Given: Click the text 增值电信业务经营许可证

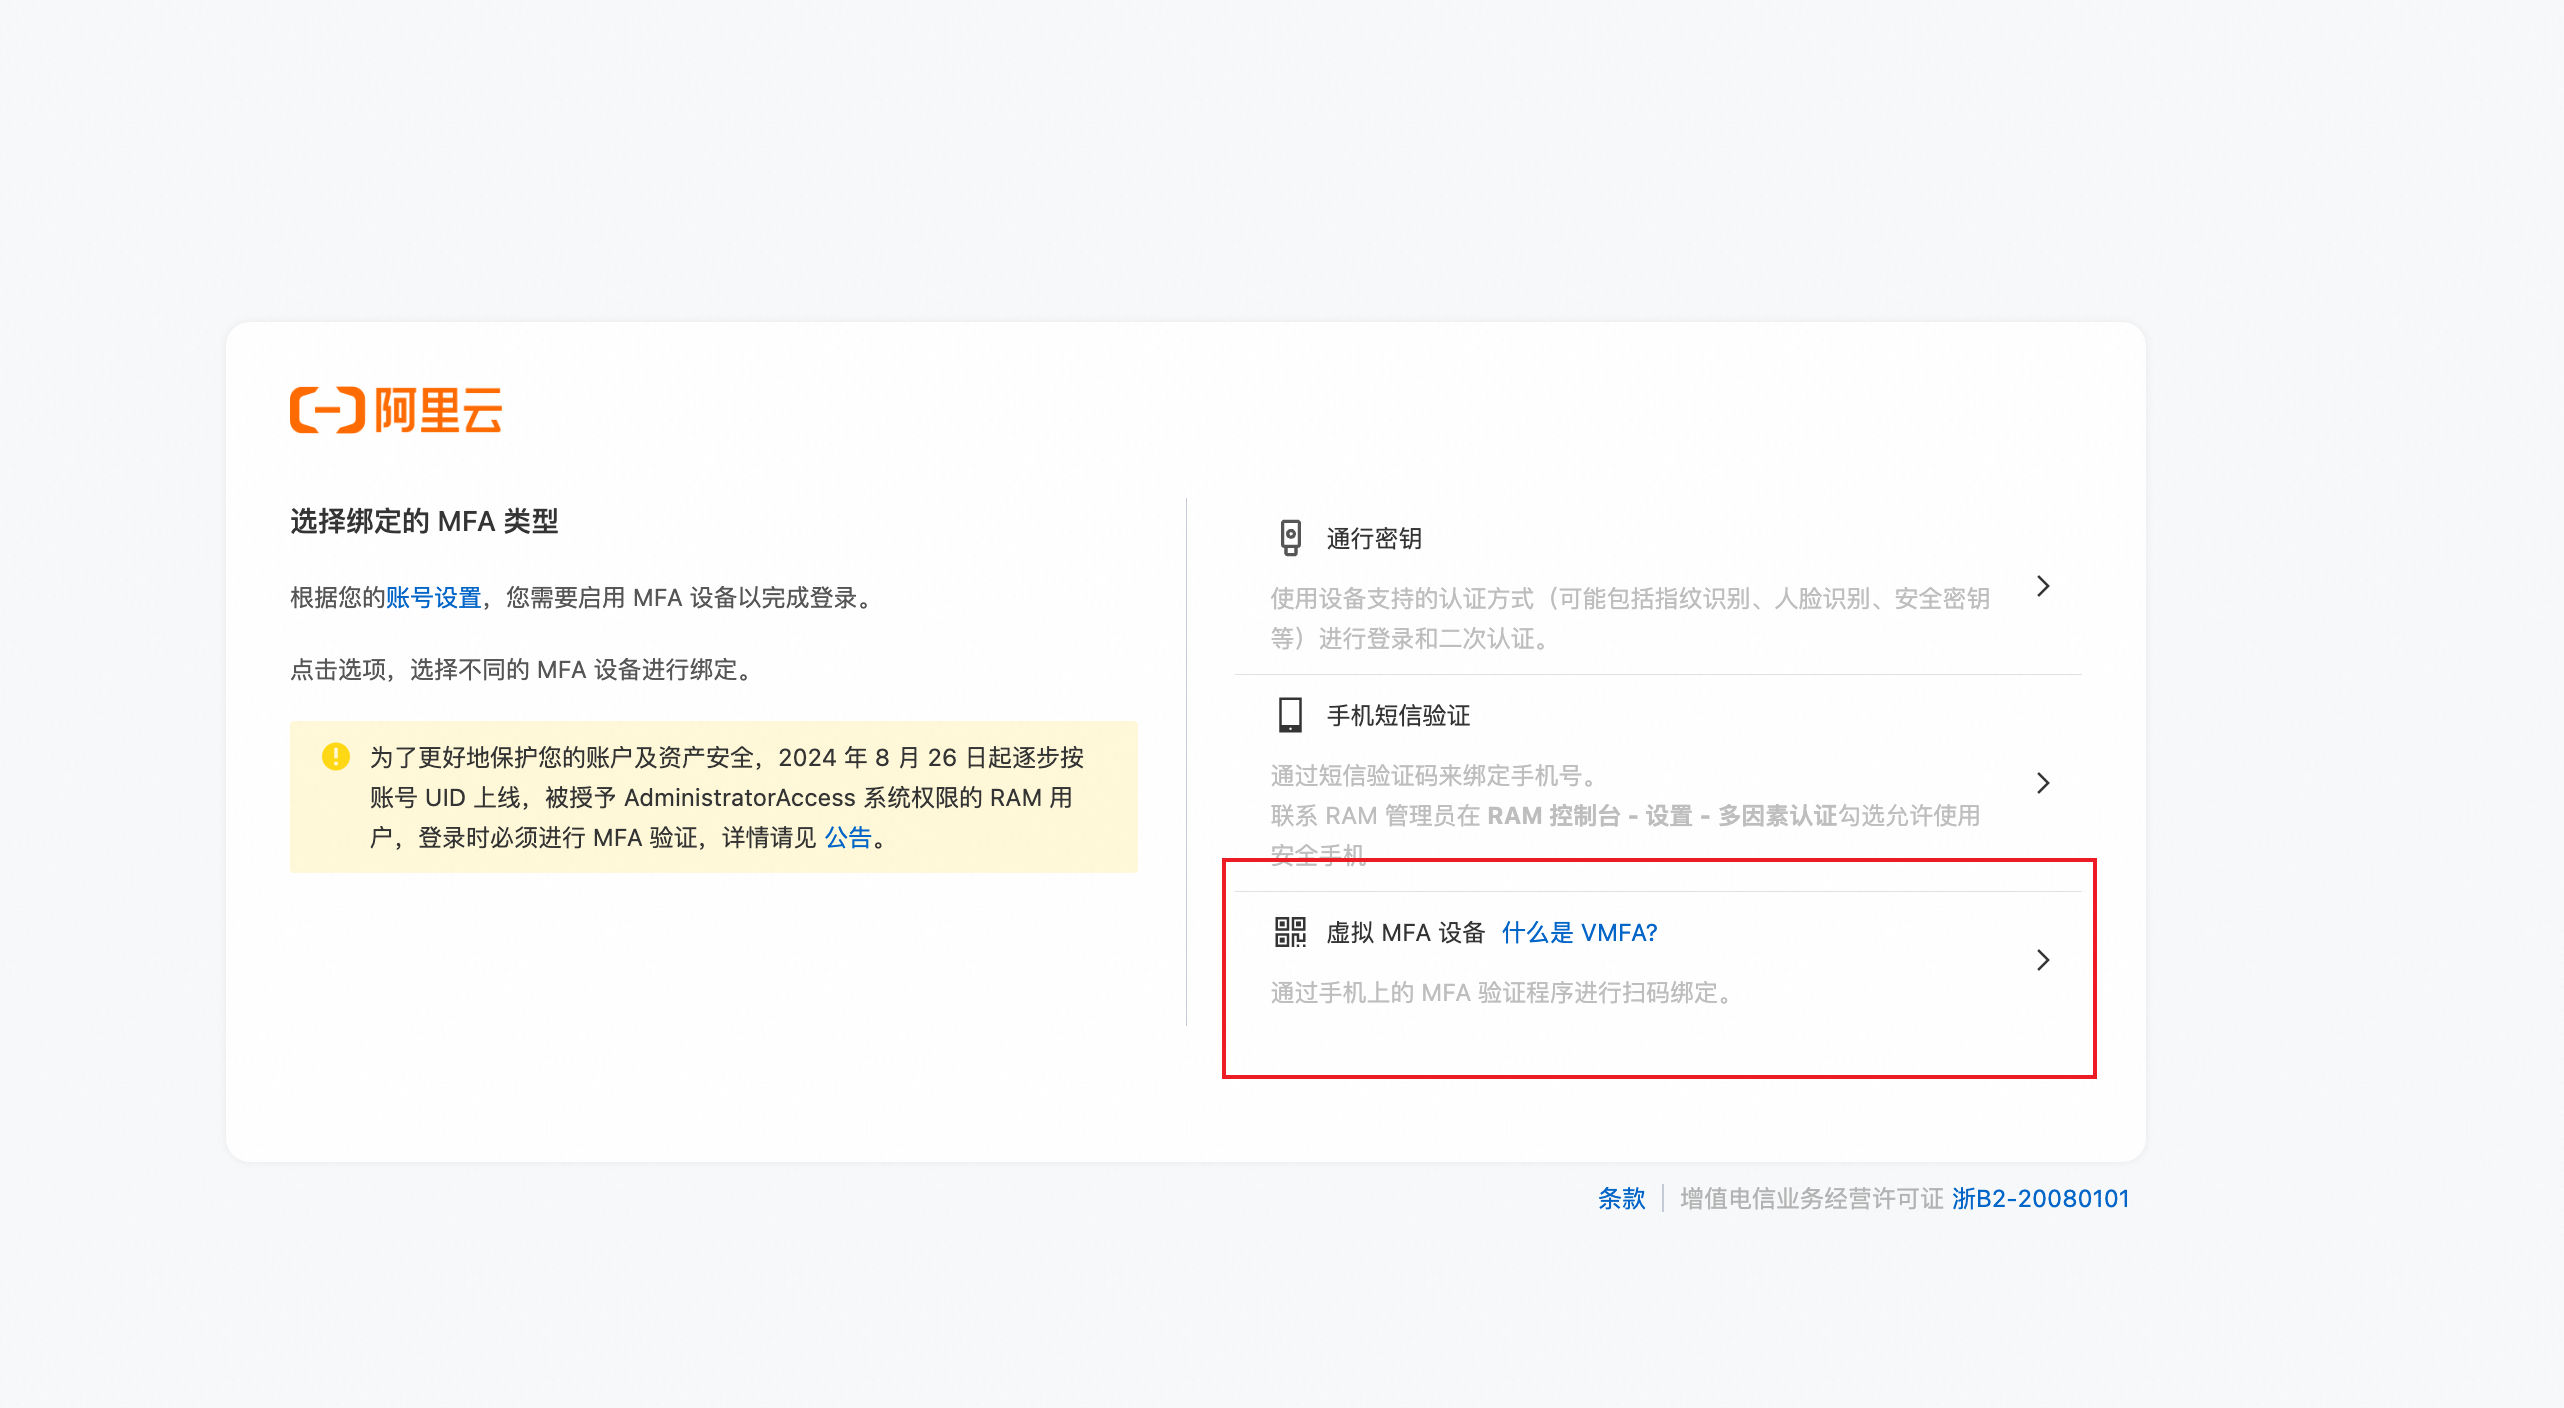Looking at the screenshot, I should [1812, 1198].
